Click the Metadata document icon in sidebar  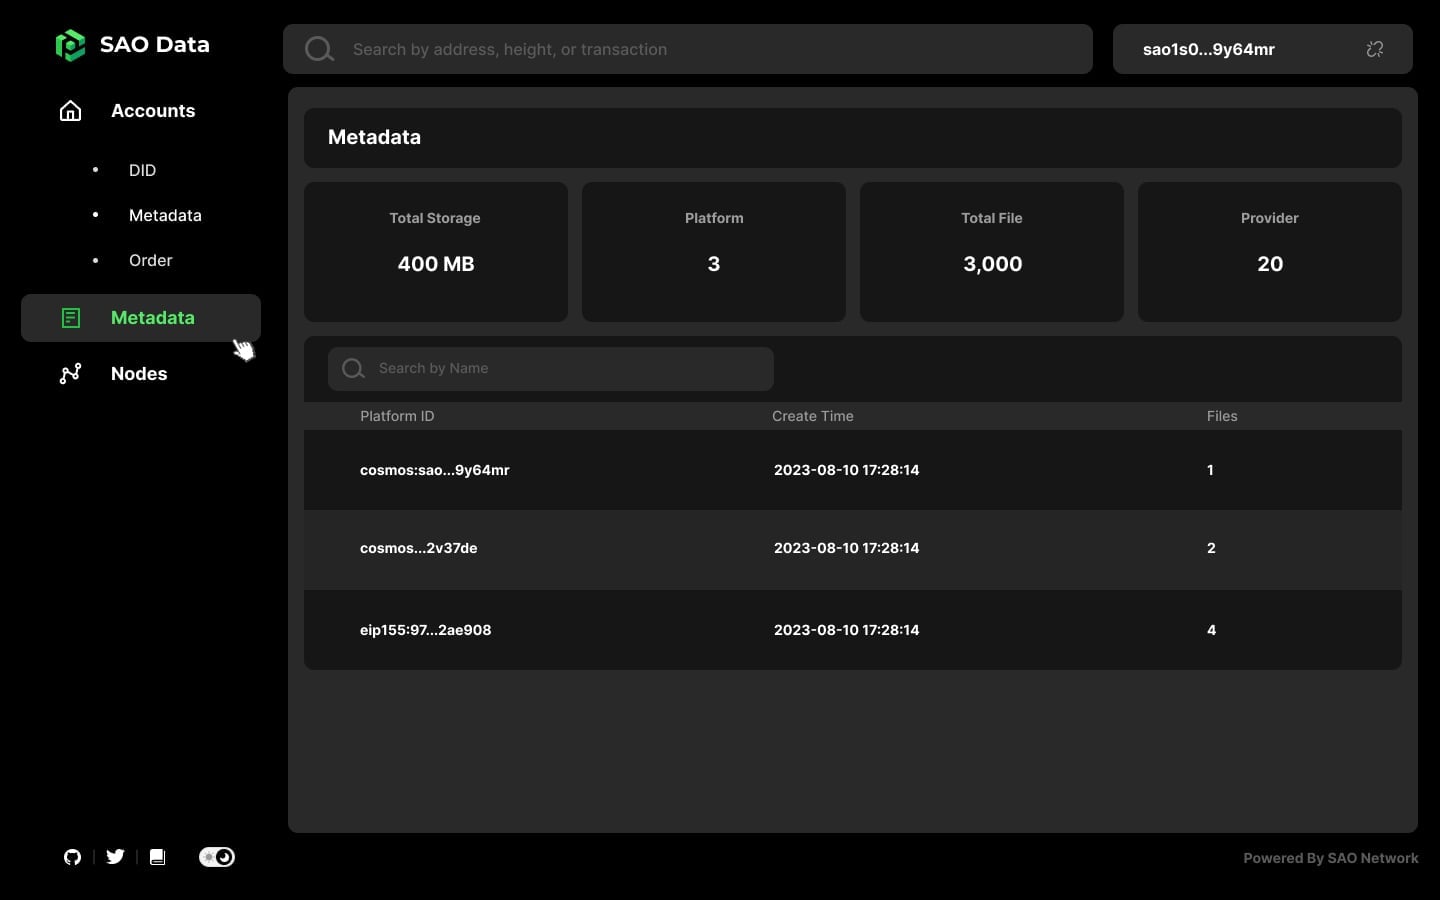[x=71, y=318]
